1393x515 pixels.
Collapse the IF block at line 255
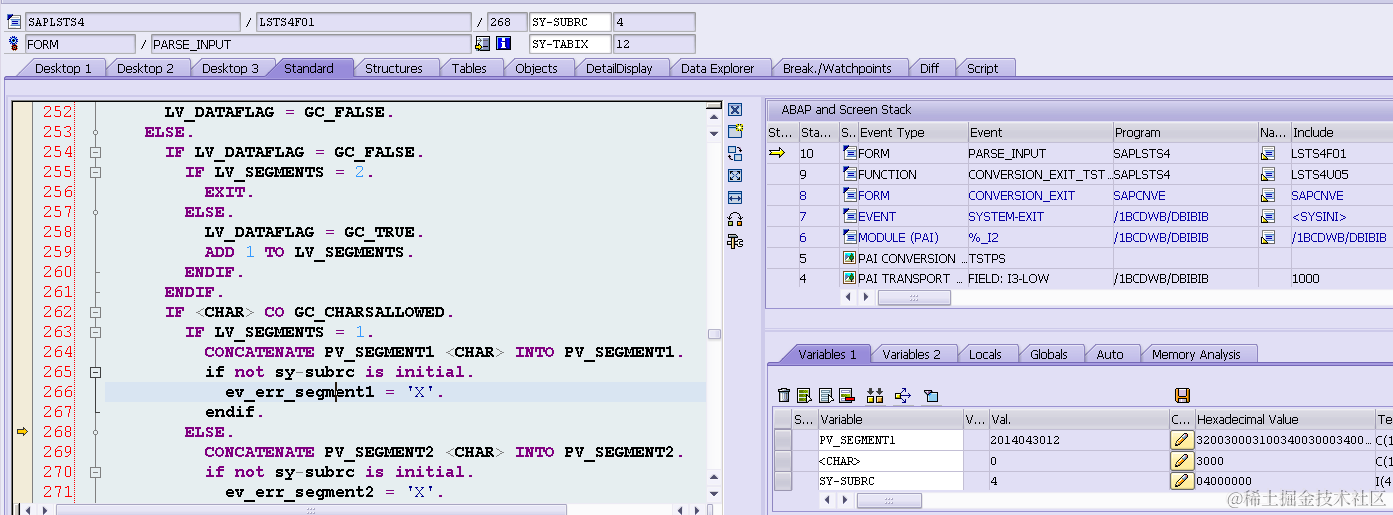click(x=95, y=172)
